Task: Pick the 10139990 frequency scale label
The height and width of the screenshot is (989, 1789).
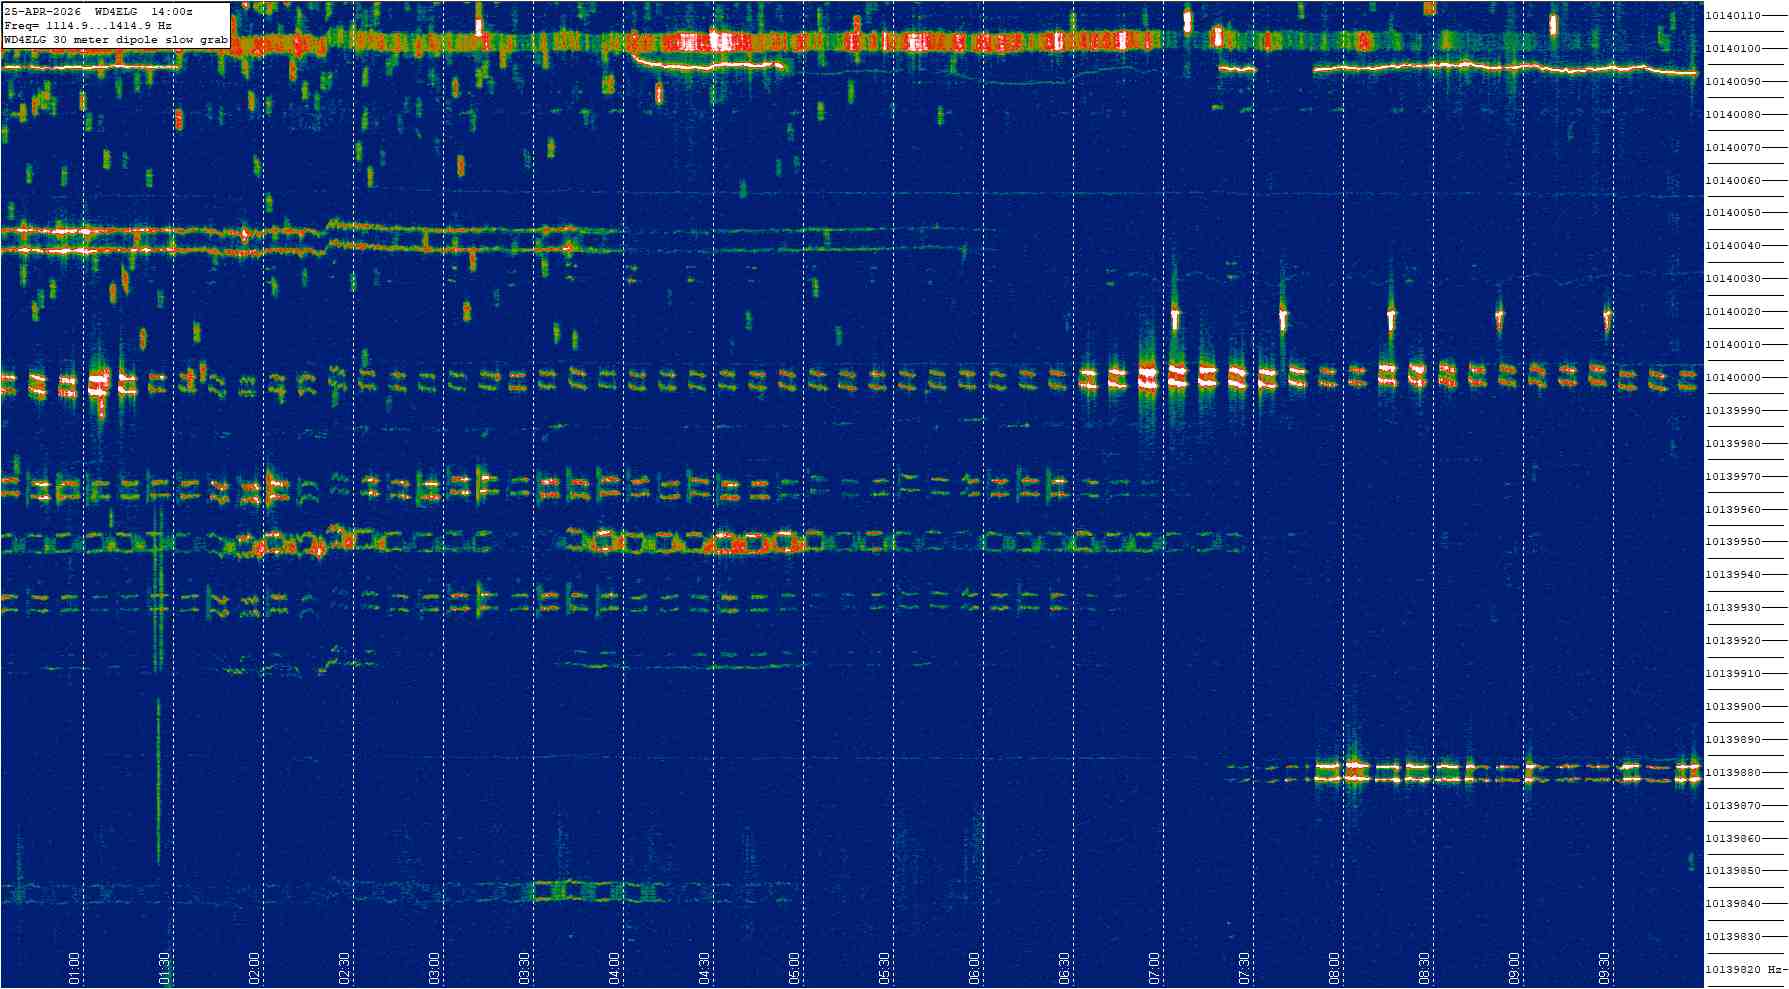Action: 1733,411
